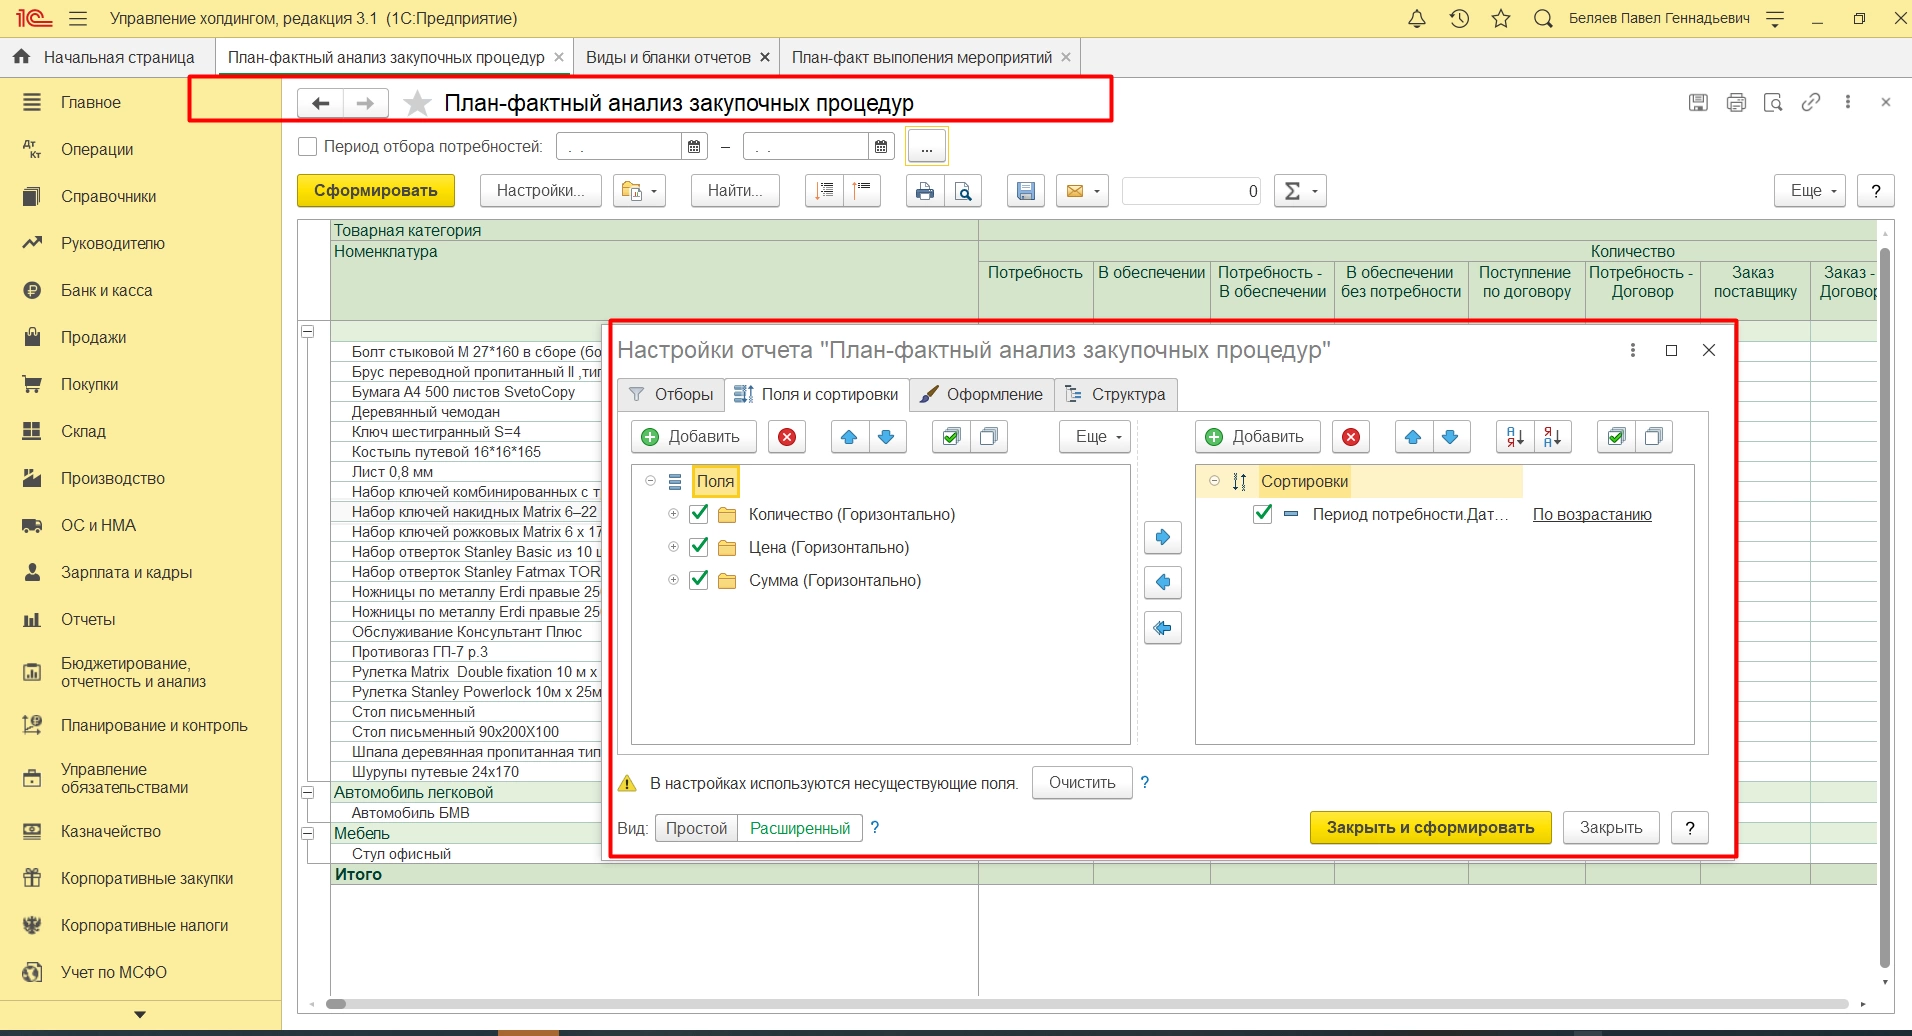Uncheck the Сумма (Горизонтально) field
Image resolution: width=1912 pixels, height=1036 pixels.
[x=699, y=580]
